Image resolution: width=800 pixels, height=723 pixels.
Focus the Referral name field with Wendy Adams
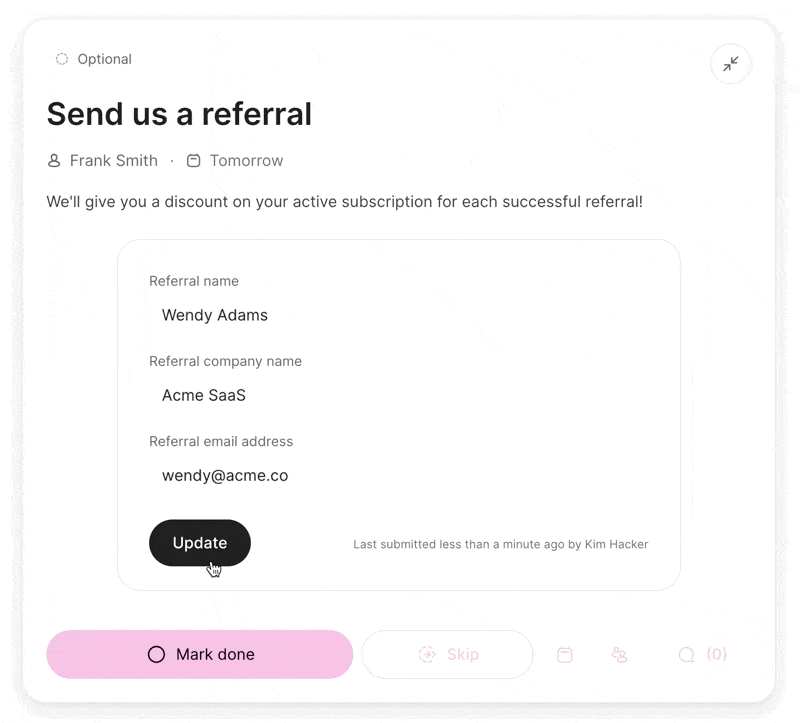pos(400,315)
